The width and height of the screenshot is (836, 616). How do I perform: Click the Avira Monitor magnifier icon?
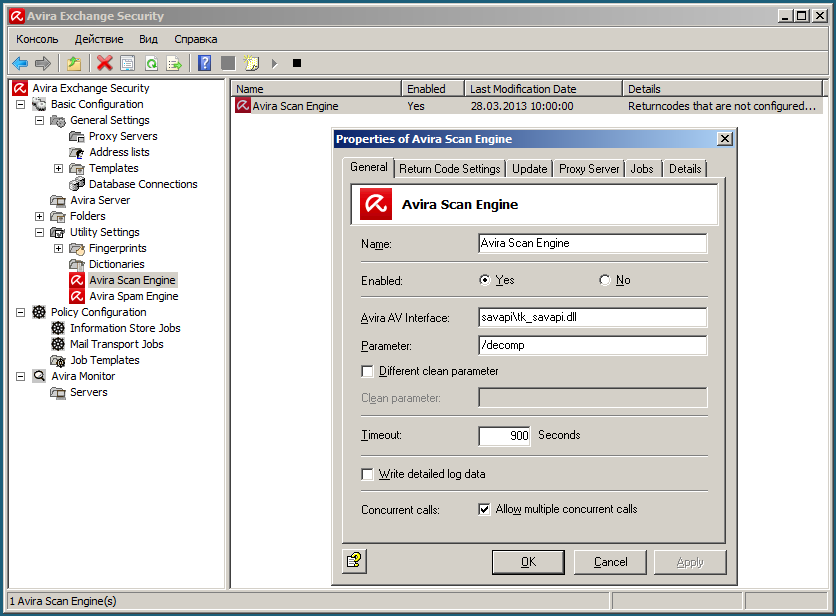(x=39, y=376)
